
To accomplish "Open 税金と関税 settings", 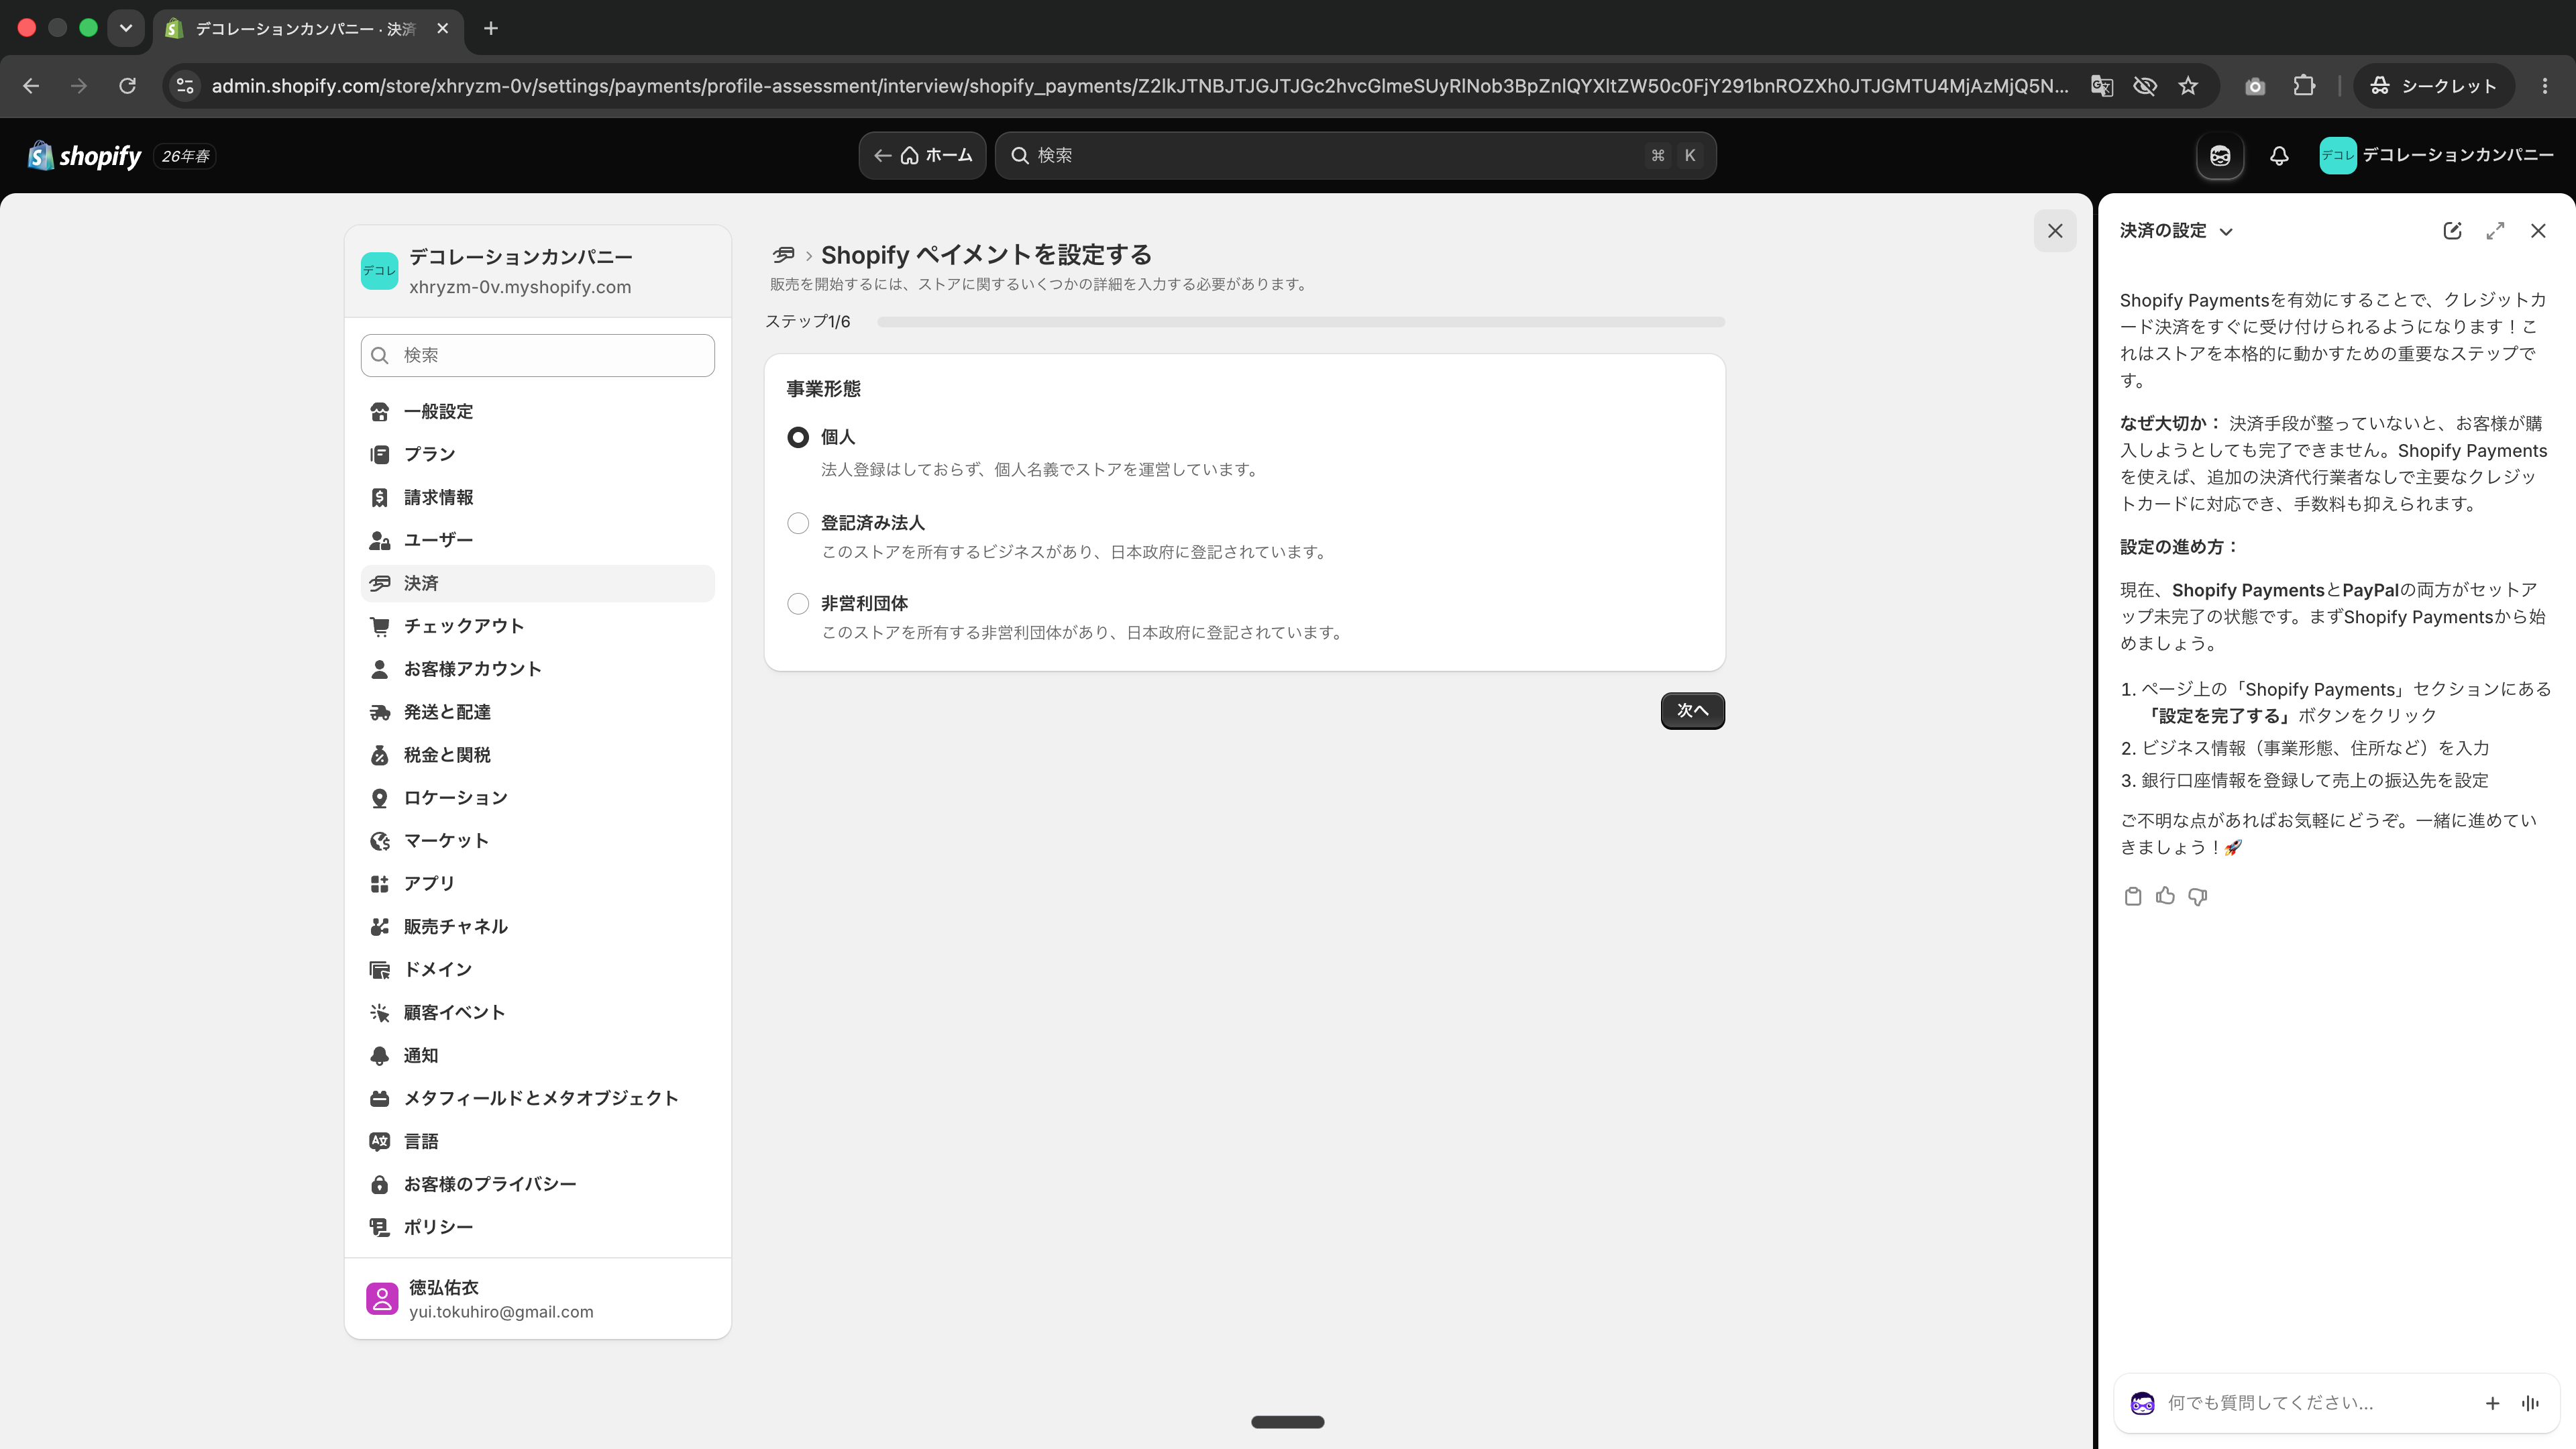I will [x=538, y=755].
